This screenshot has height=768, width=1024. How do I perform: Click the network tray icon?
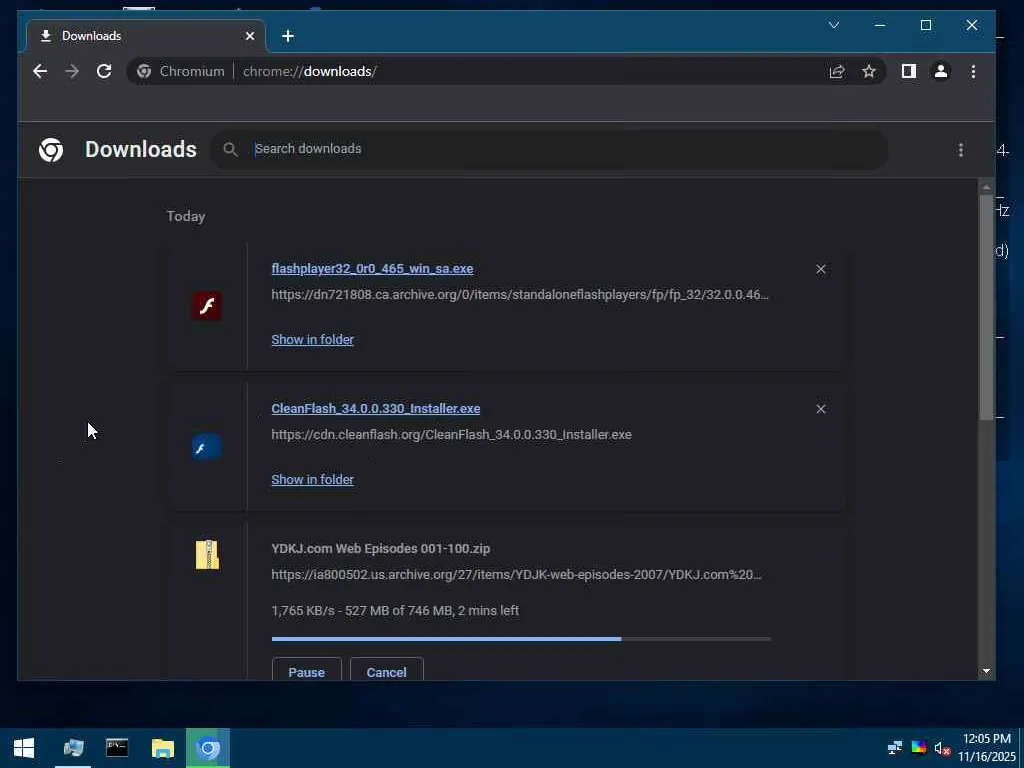[895, 748]
